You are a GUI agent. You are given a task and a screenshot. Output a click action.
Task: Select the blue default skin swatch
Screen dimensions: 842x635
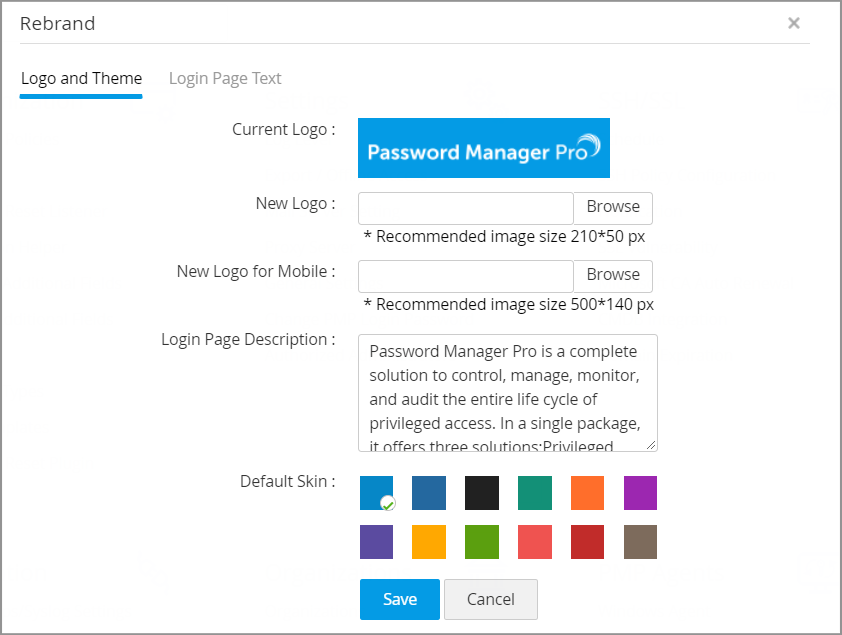pyautogui.click(x=376, y=493)
